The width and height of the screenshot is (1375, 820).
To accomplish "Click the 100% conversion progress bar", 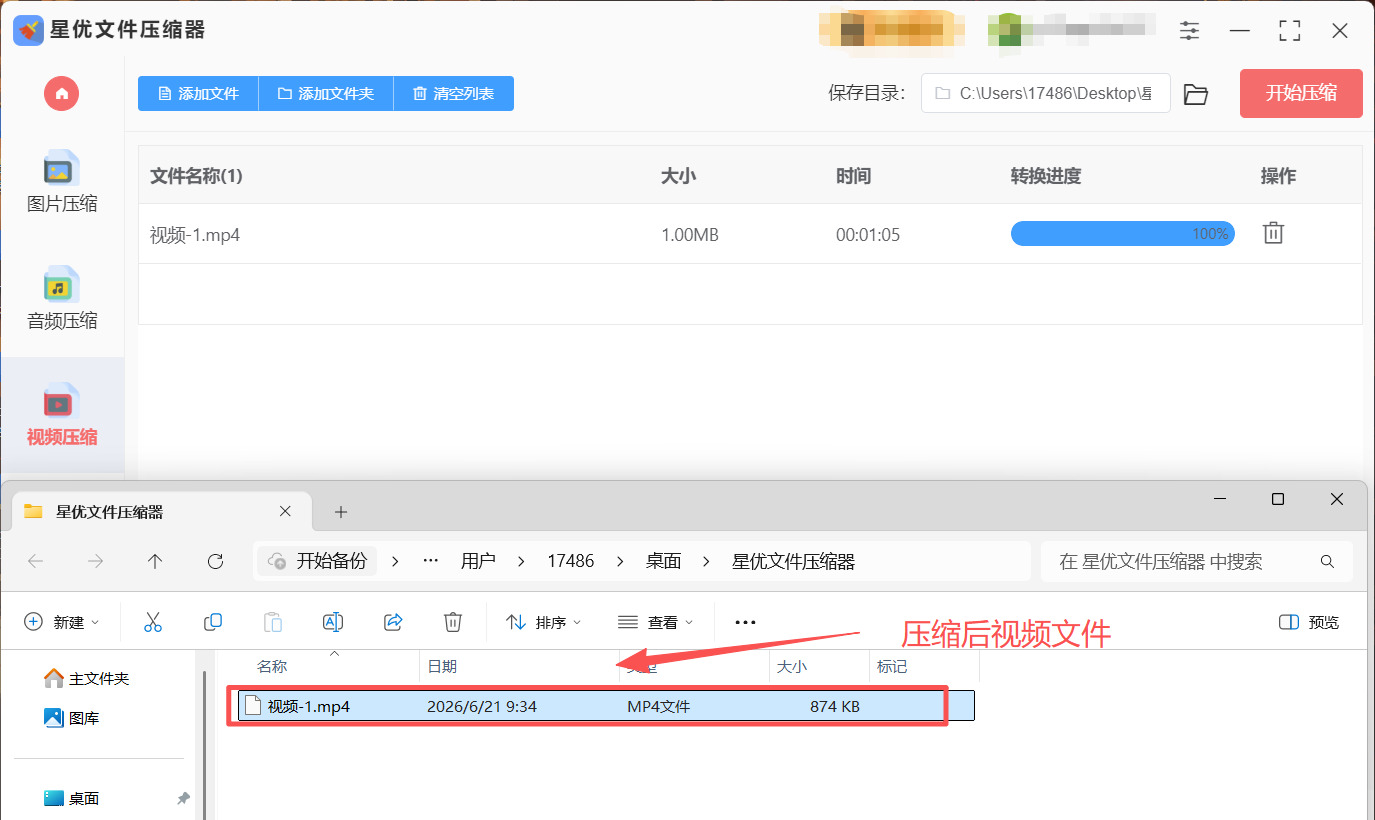I will click(1123, 234).
